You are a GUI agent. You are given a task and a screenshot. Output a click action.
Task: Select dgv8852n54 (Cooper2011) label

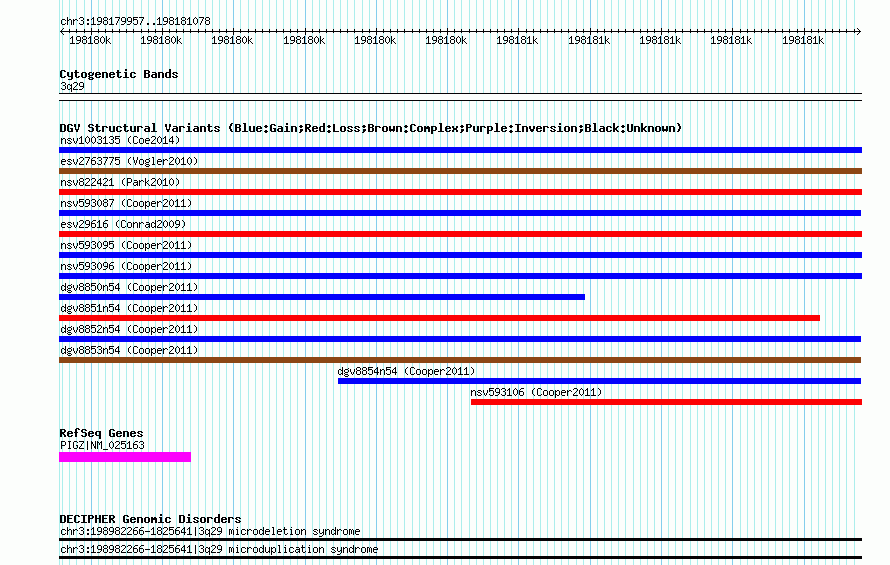pyautogui.click(x=129, y=329)
